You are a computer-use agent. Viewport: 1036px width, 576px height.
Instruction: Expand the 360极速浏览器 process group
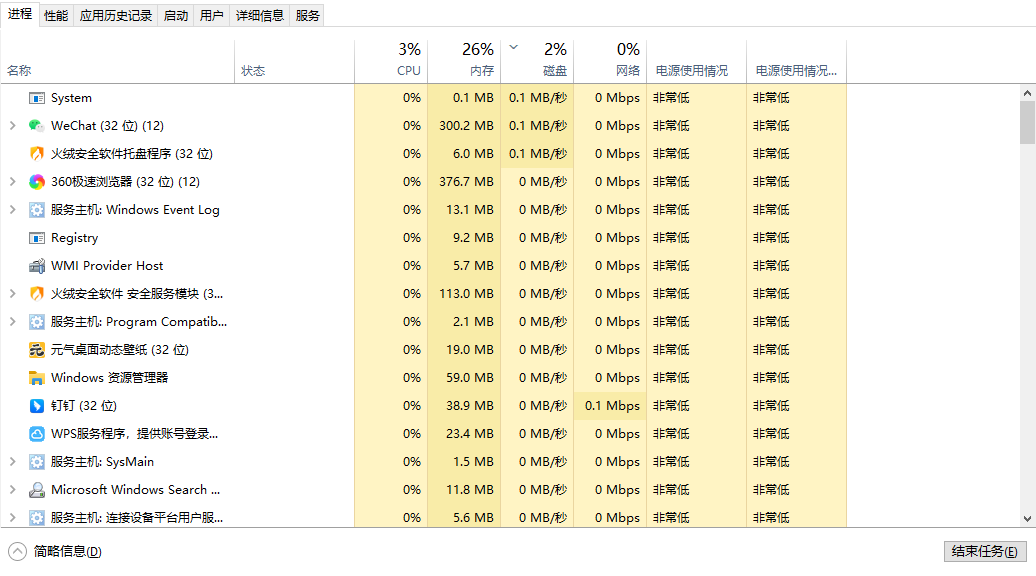[12, 182]
